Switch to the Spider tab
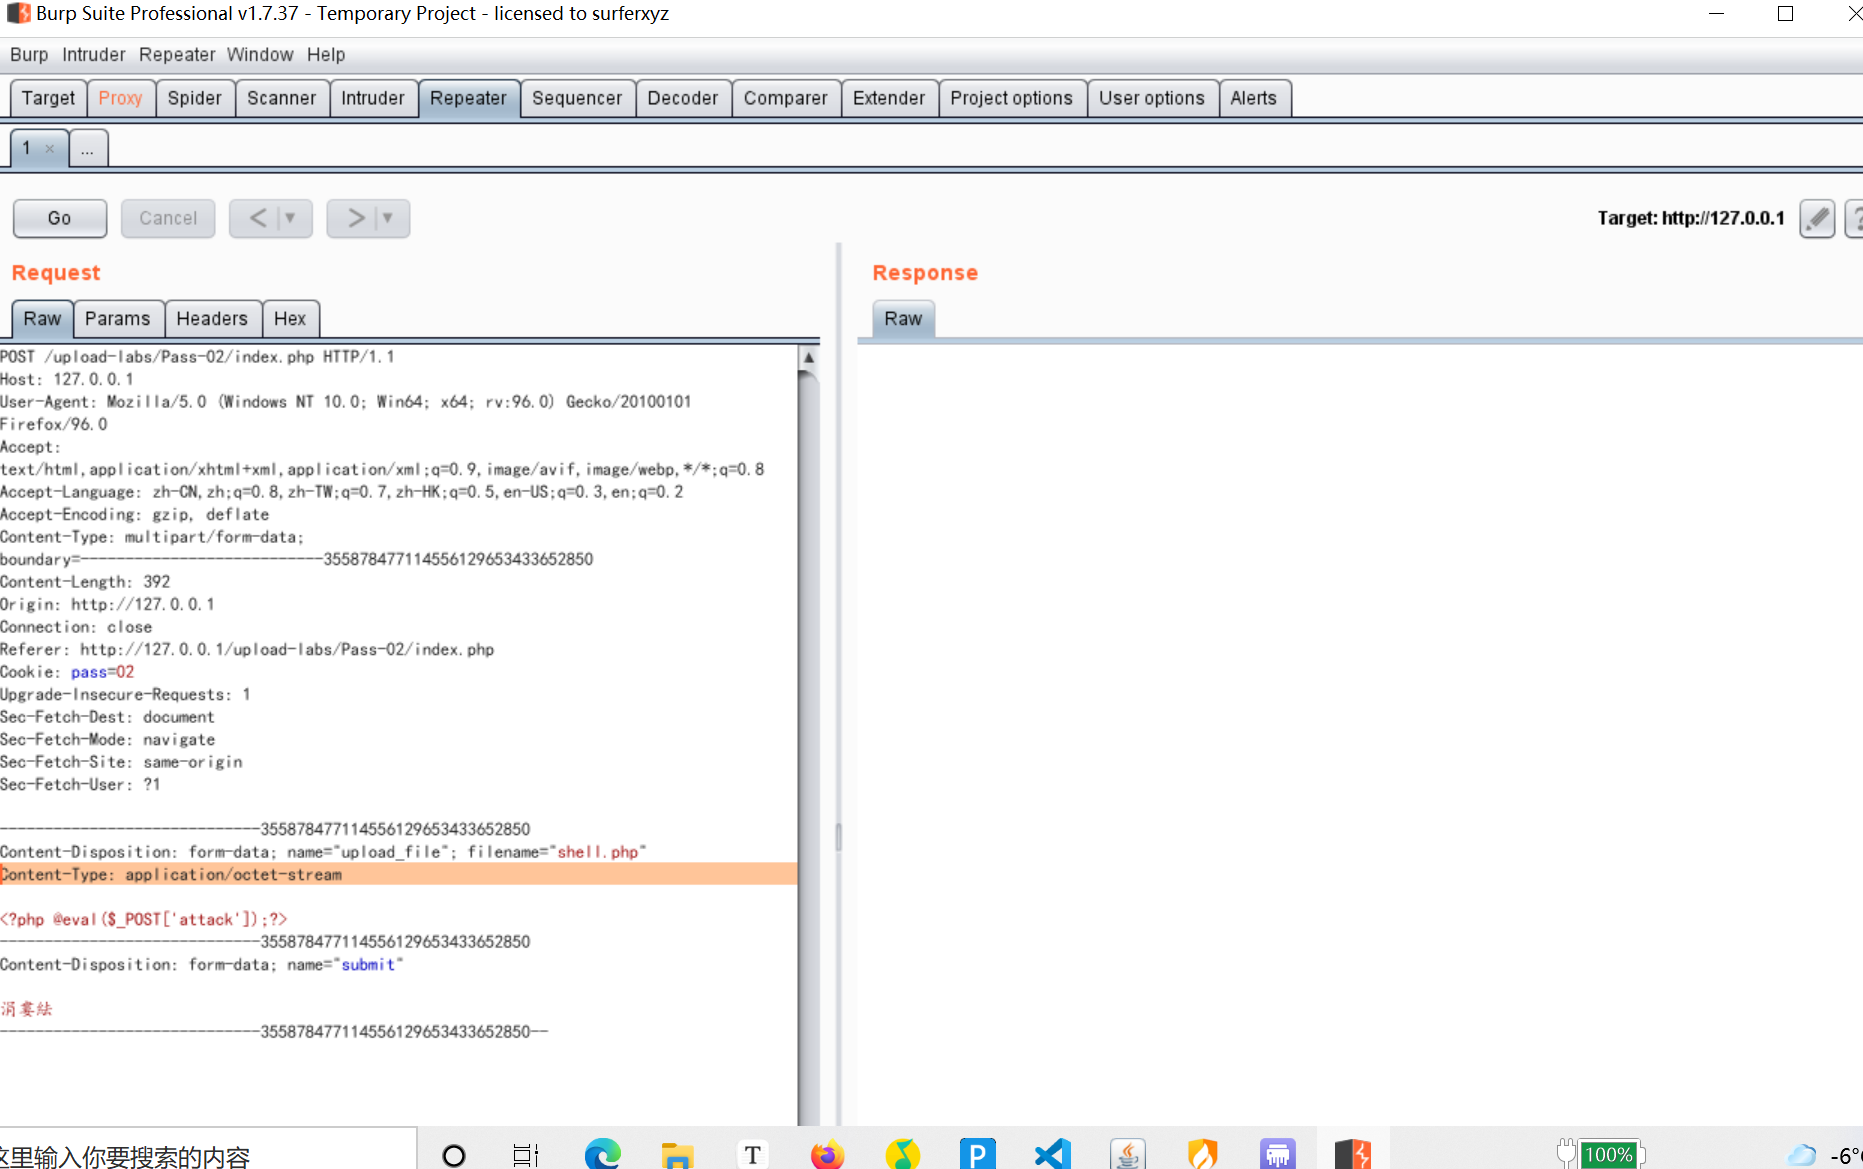The width and height of the screenshot is (1863, 1169). pos(195,98)
